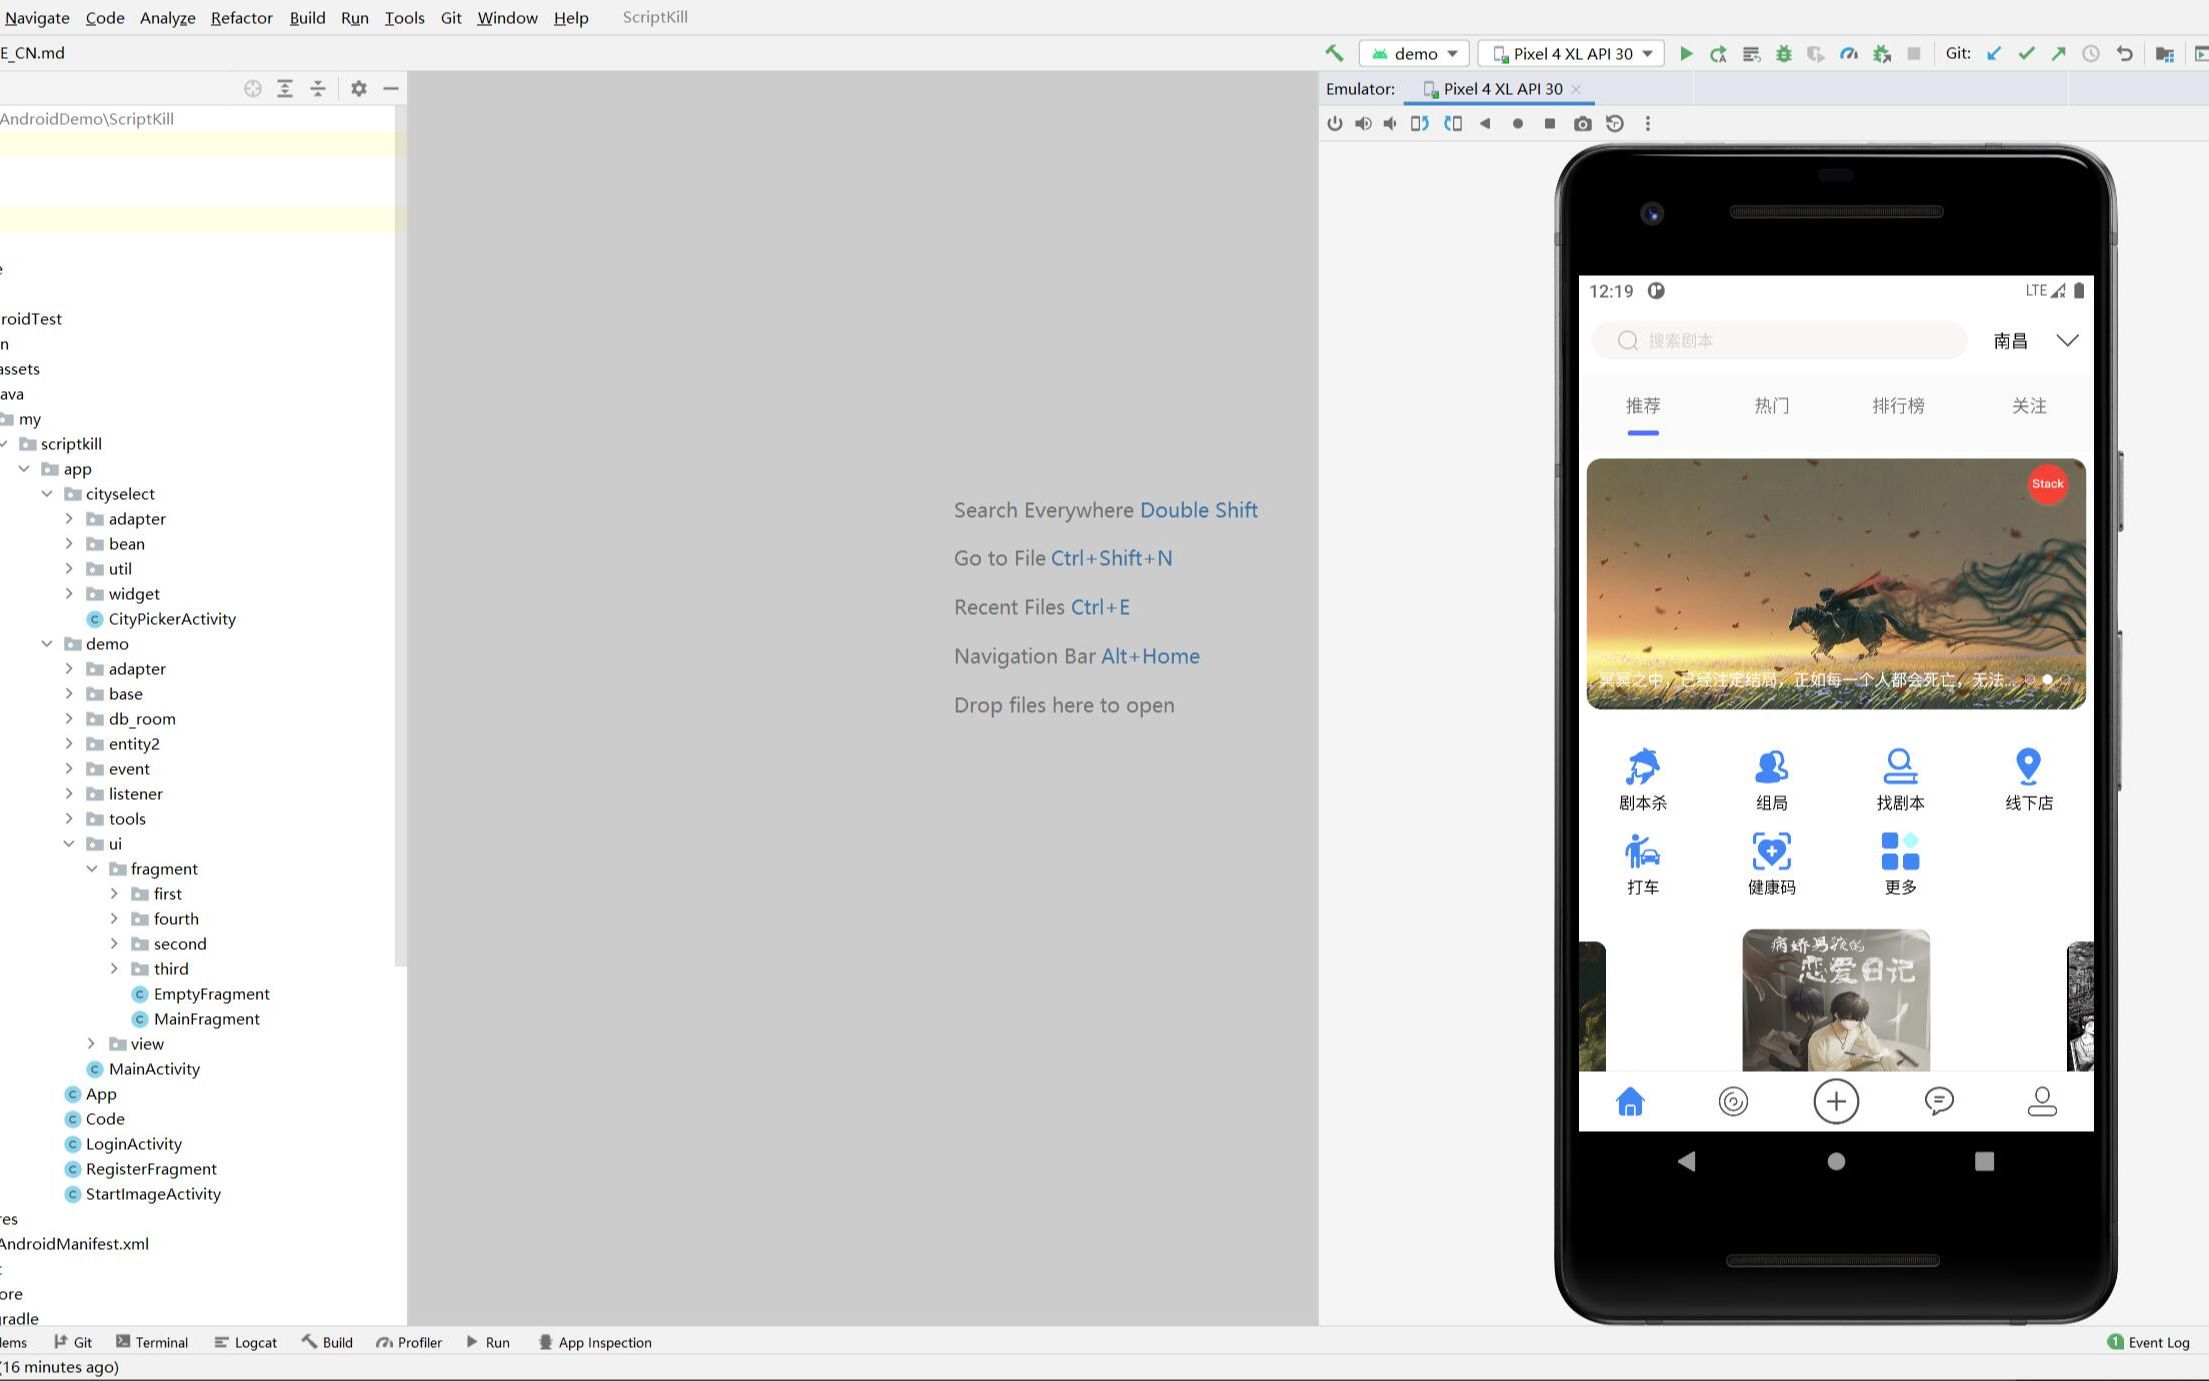Lower emulator volume with the volume icon
2209x1381 pixels.
tap(1390, 124)
